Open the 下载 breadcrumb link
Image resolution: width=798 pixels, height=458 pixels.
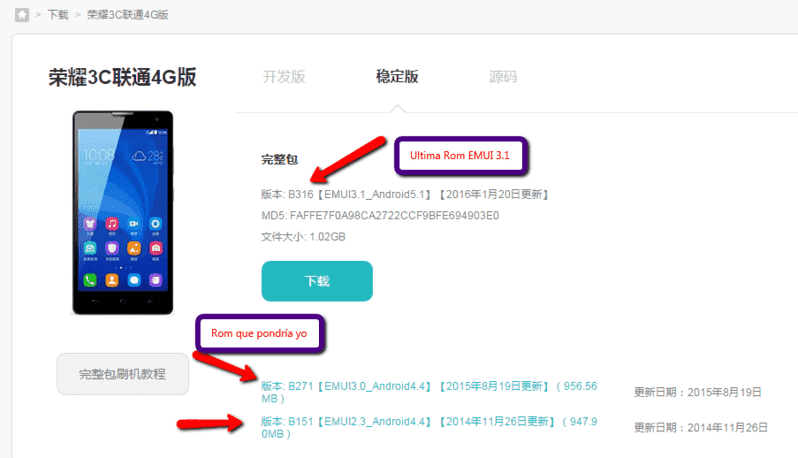(x=58, y=15)
